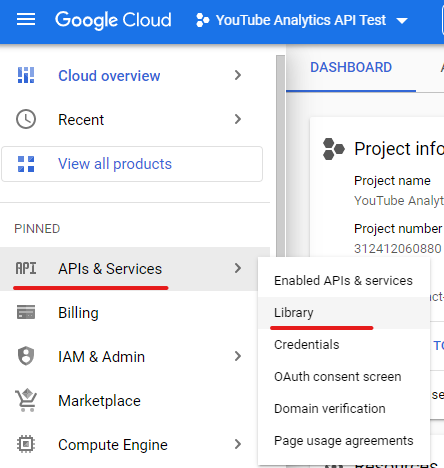Viewport: 444px width, 468px height.
Task: Switch to the DASHBOARD tab
Action: [x=351, y=68]
